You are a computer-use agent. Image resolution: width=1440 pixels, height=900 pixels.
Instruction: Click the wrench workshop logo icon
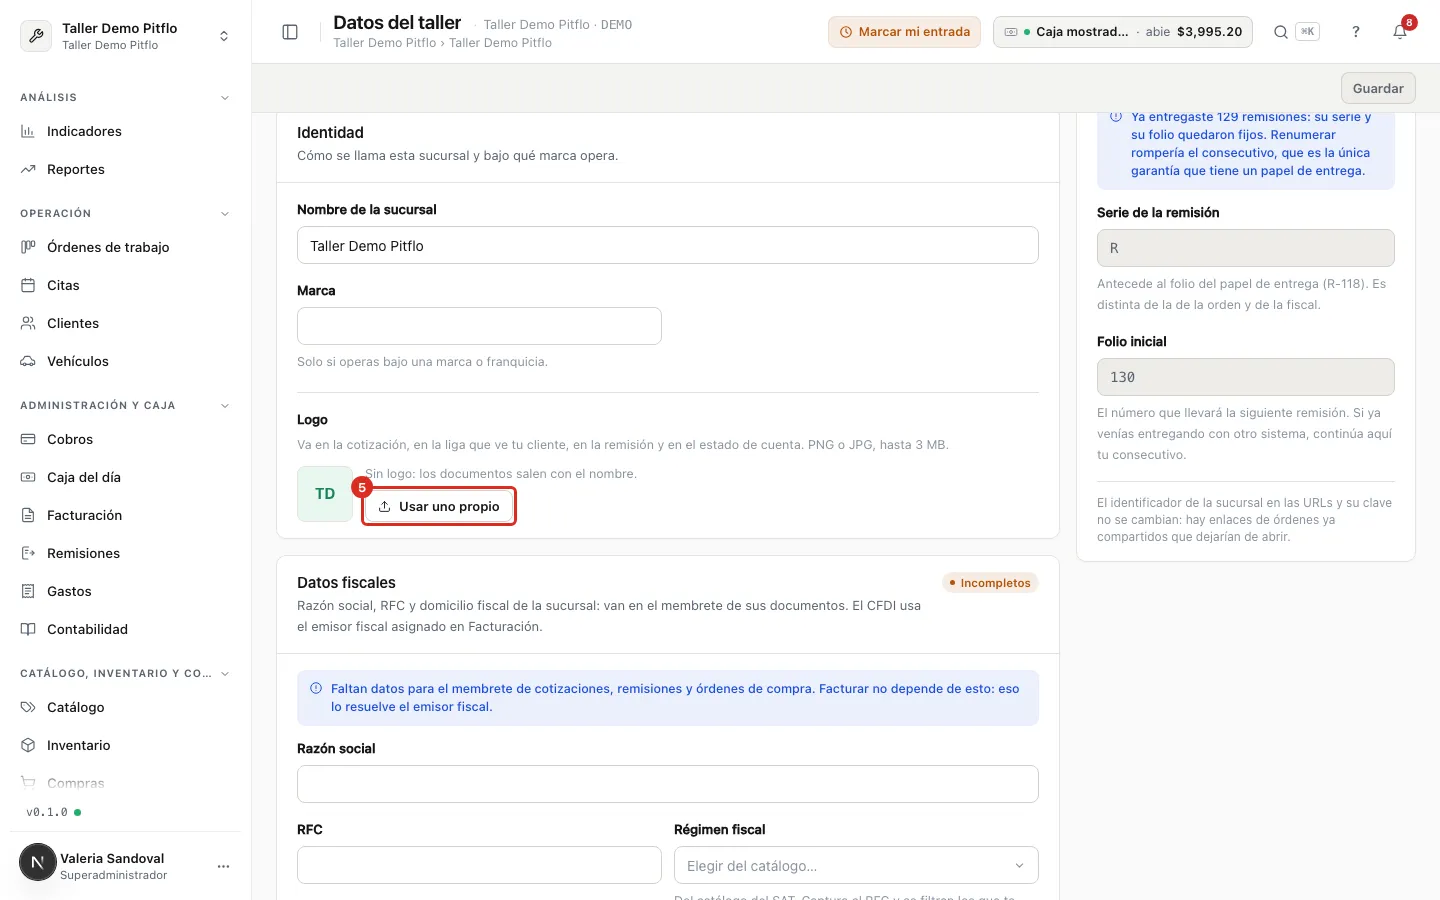pos(36,36)
